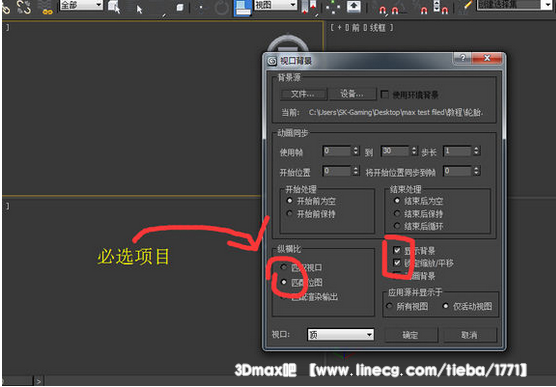
Task: Close the 视口背景 dialog with the red X
Action: [x=487, y=58]
